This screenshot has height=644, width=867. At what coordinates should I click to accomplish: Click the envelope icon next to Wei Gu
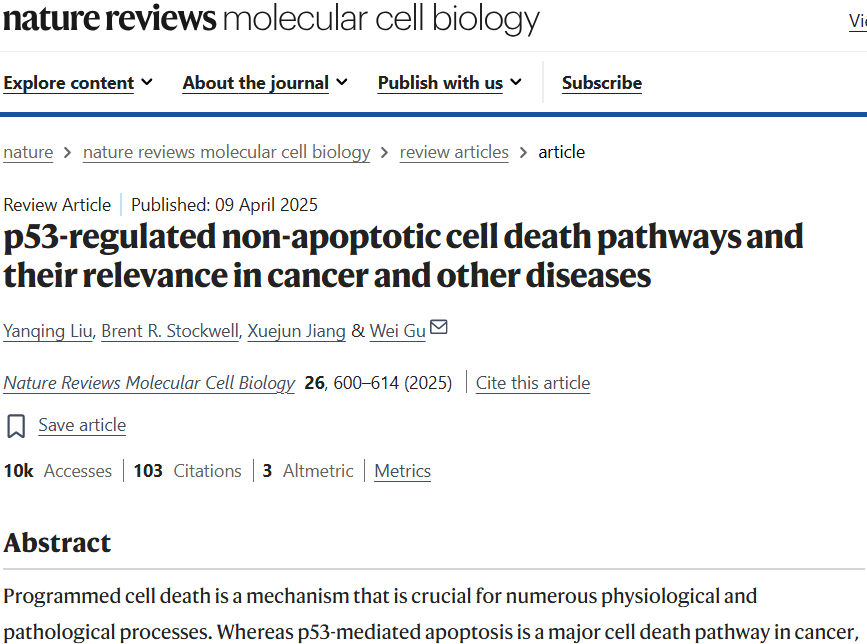click(x=438, y=327)
